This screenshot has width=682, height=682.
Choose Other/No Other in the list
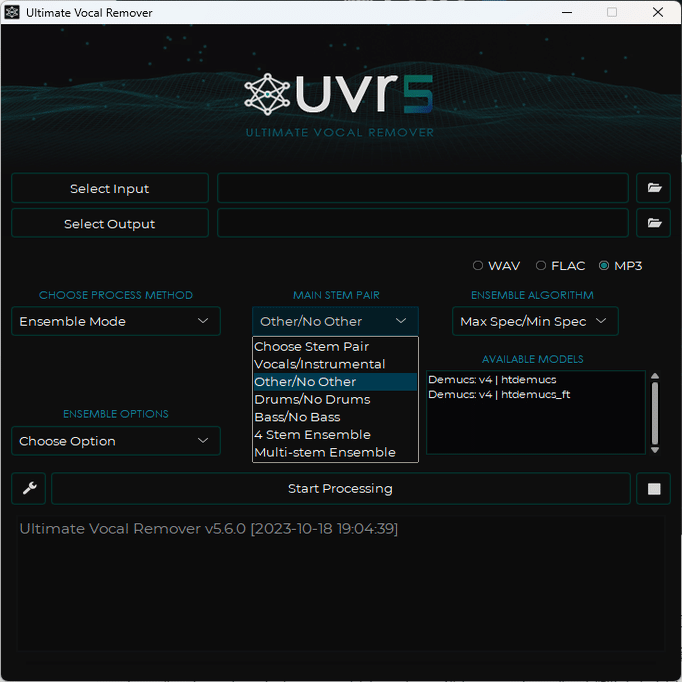point(335,382)
